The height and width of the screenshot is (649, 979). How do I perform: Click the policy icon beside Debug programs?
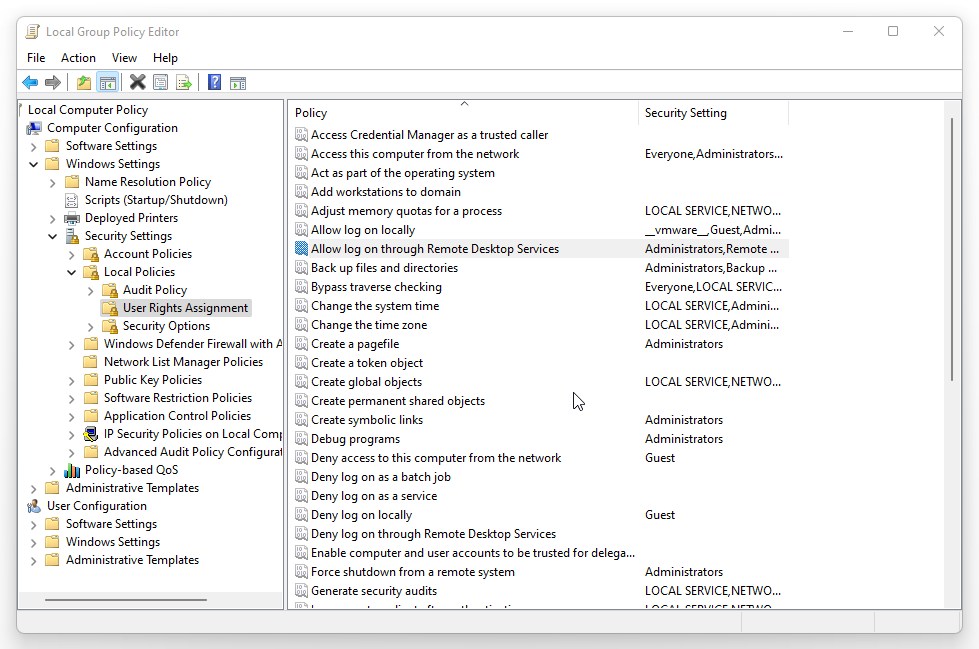[x=301, y=438]
